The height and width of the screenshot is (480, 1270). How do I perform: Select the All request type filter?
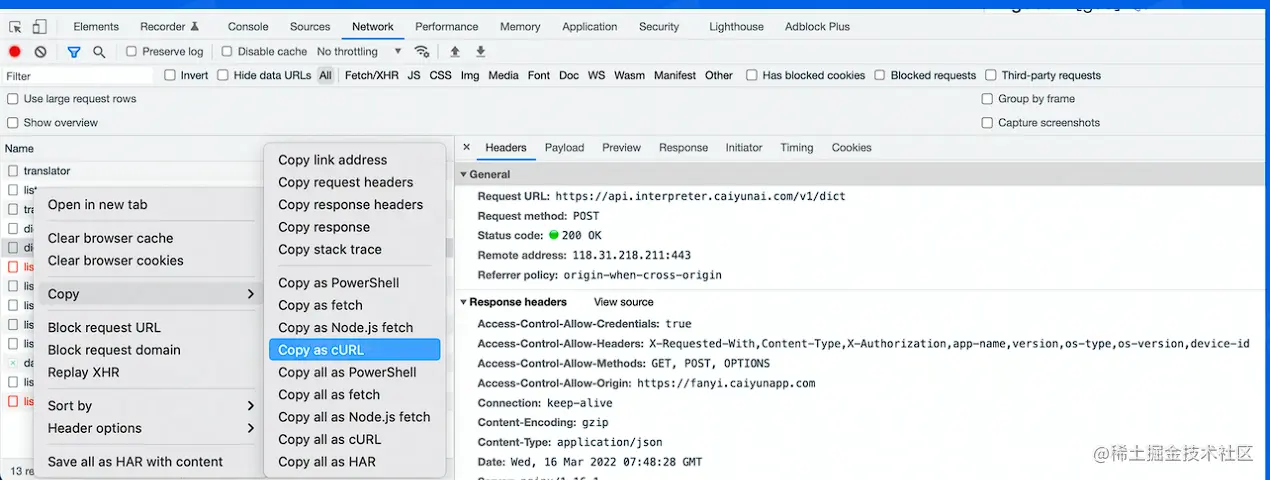click(x=326, y=75)
